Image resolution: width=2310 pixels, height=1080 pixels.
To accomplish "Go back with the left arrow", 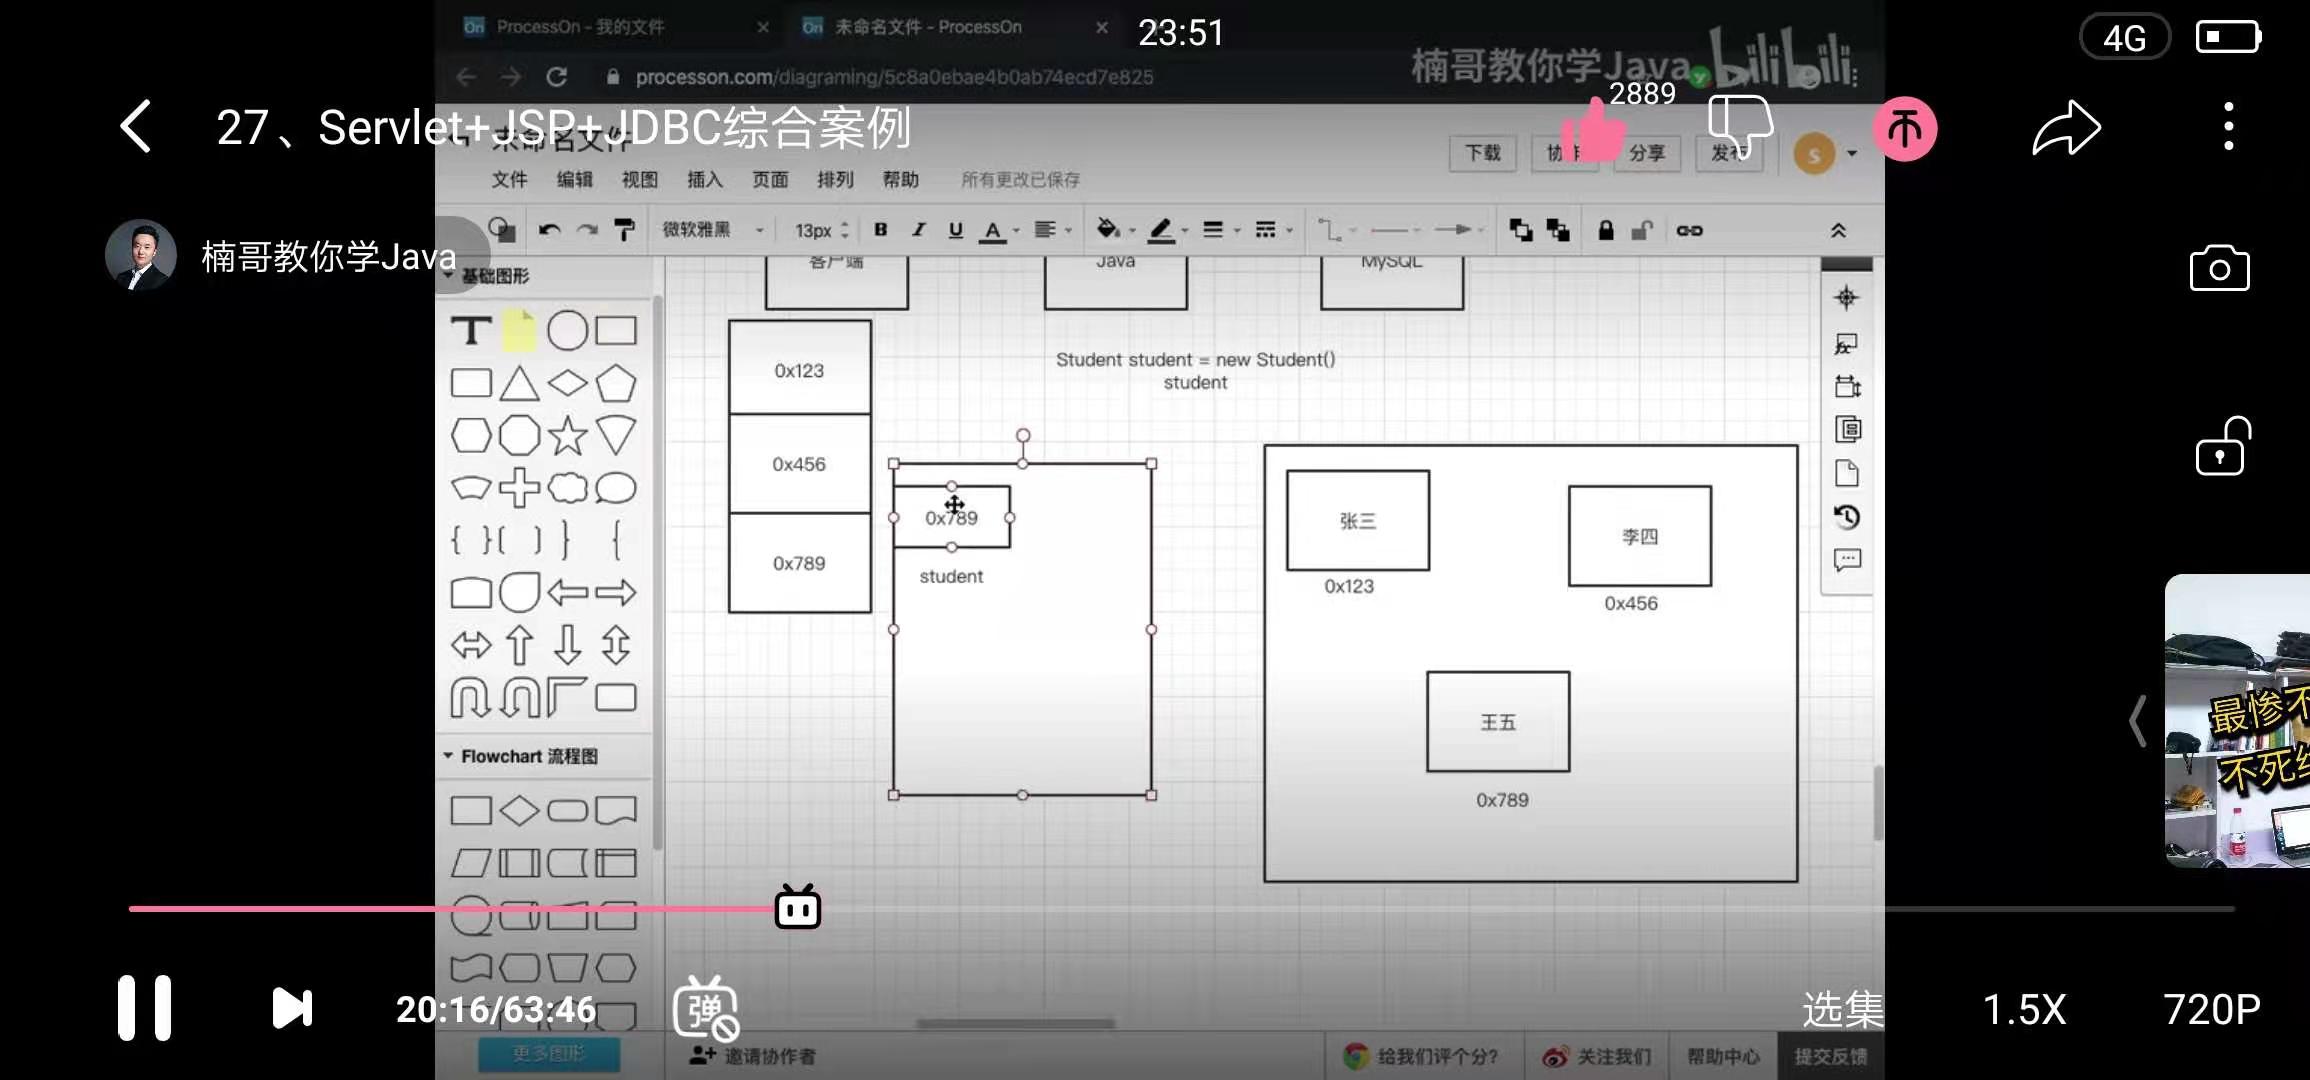I will pyautogui.click(x=136, y=127).
